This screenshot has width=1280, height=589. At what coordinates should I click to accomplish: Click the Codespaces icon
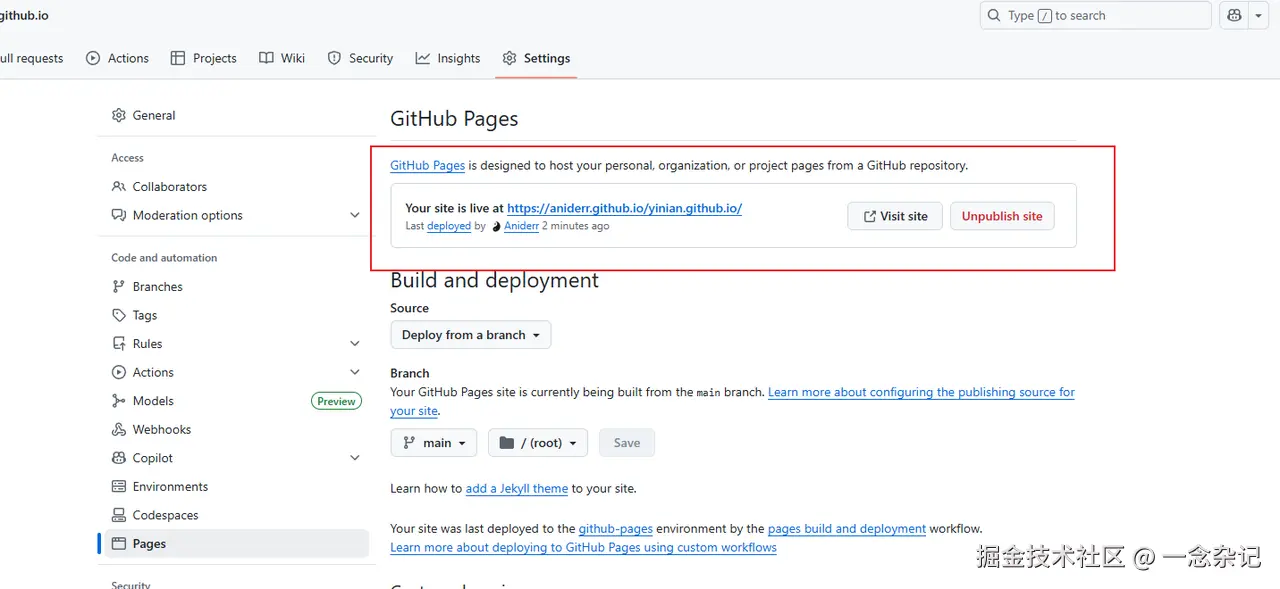[x=119, y=515]
